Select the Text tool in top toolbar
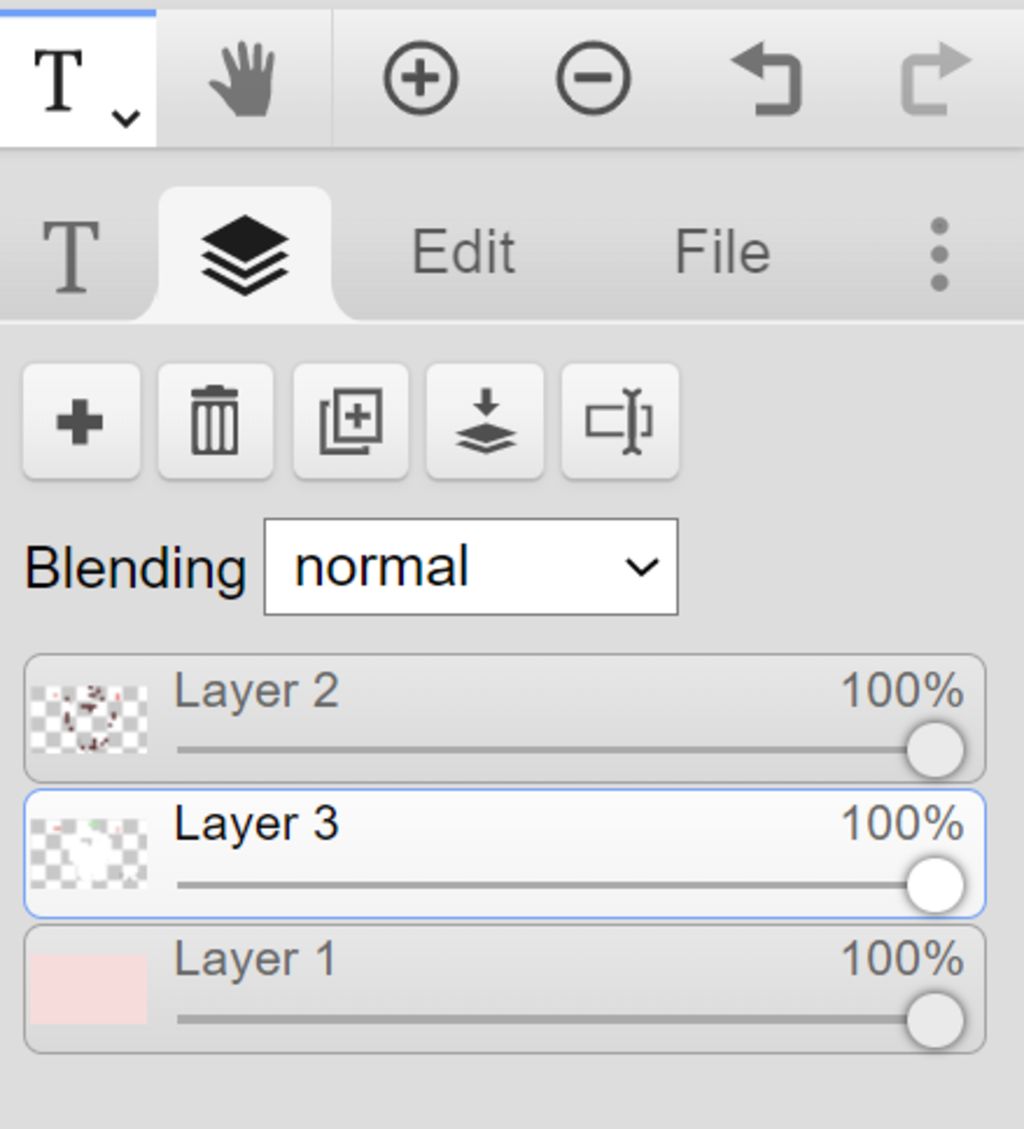Image resolution: width=1024 pixels, height=1129 pixels. click(x=59, y=81)
